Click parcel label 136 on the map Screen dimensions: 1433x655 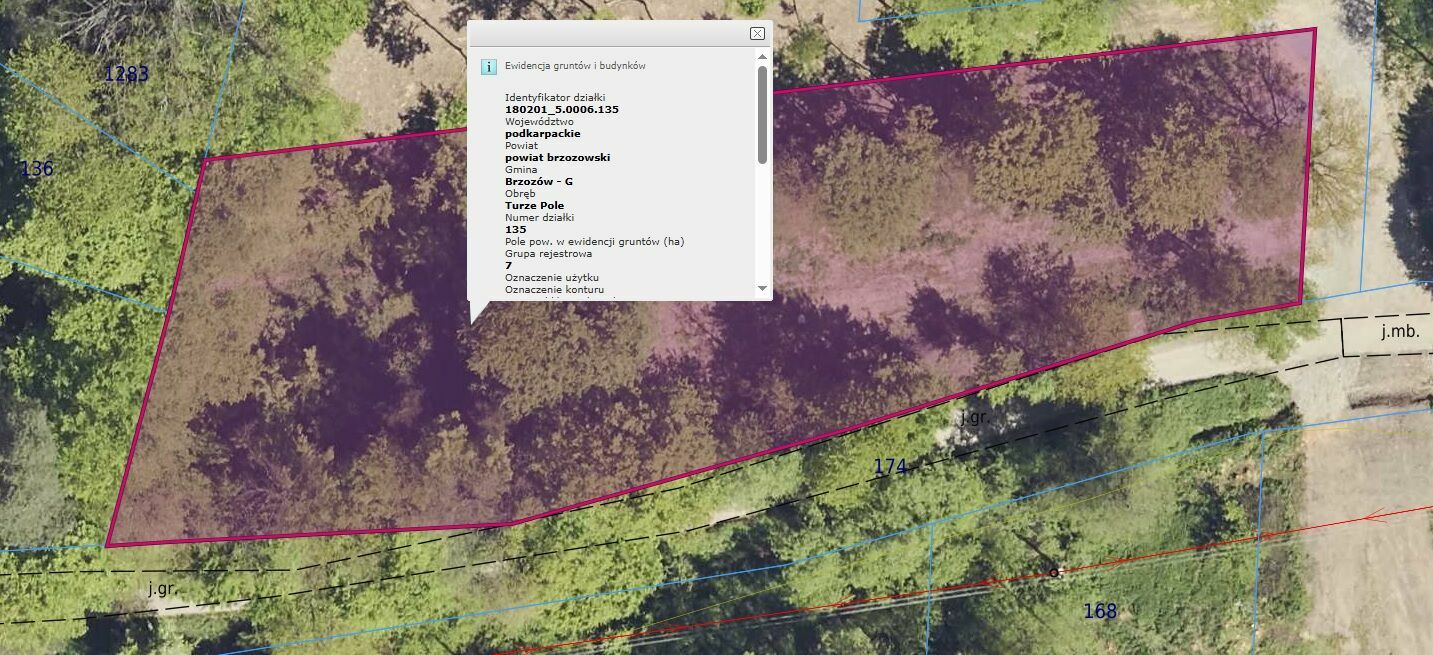tap(37, 169)
